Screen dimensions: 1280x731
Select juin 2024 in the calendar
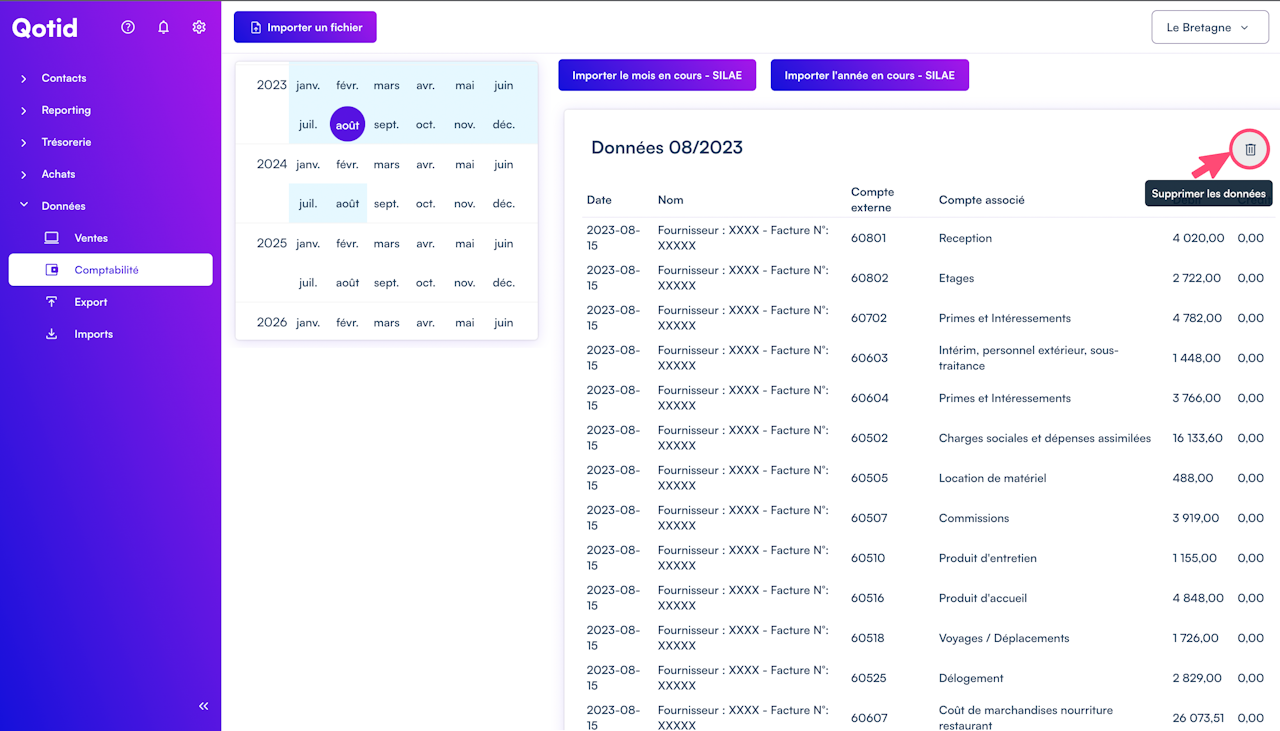(504, 165)
